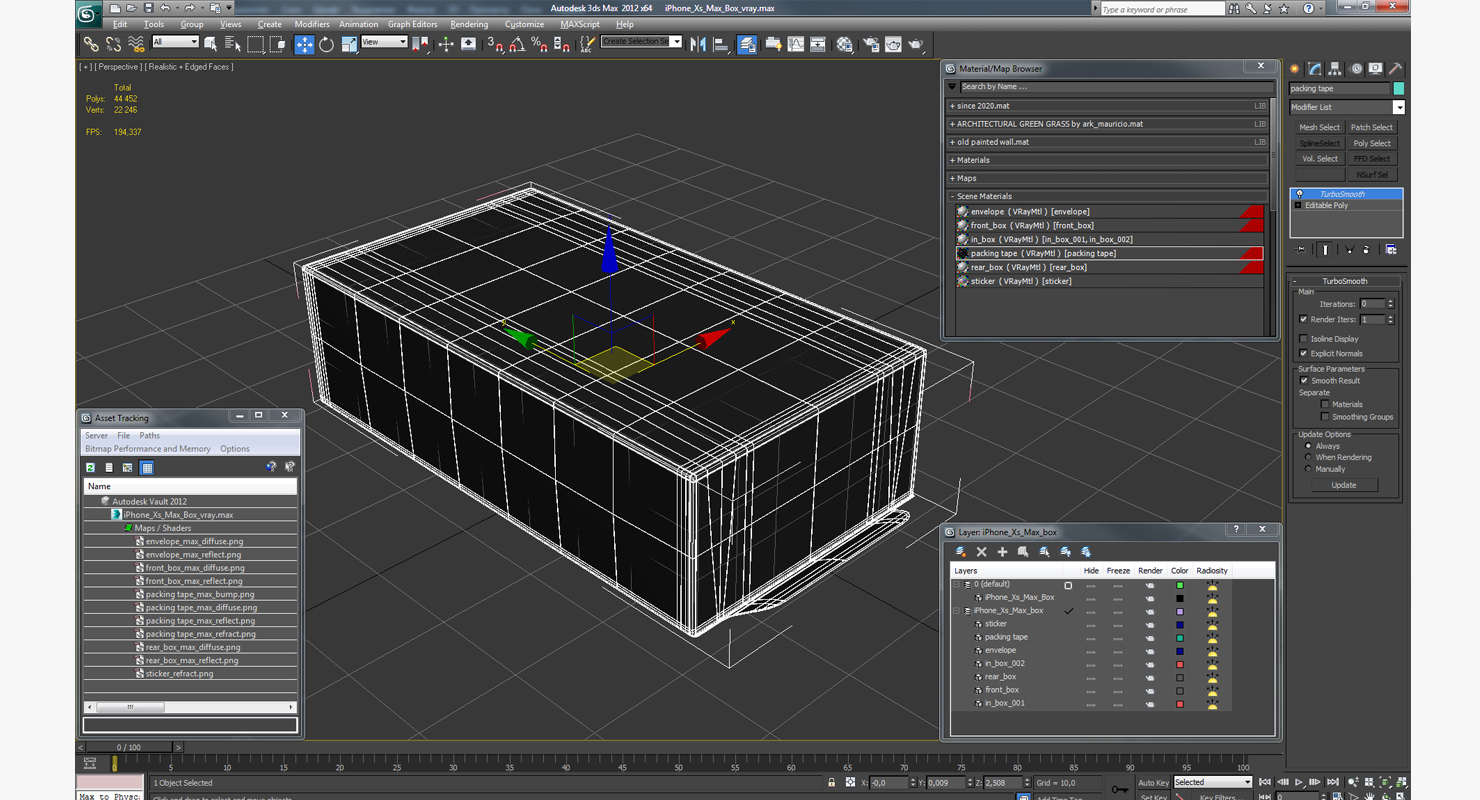The width and height of the screenshot is (1480, 800).
Task: Add selected objects to layer plus icon
Action: pyautogui.click(x=1002, y=552)
